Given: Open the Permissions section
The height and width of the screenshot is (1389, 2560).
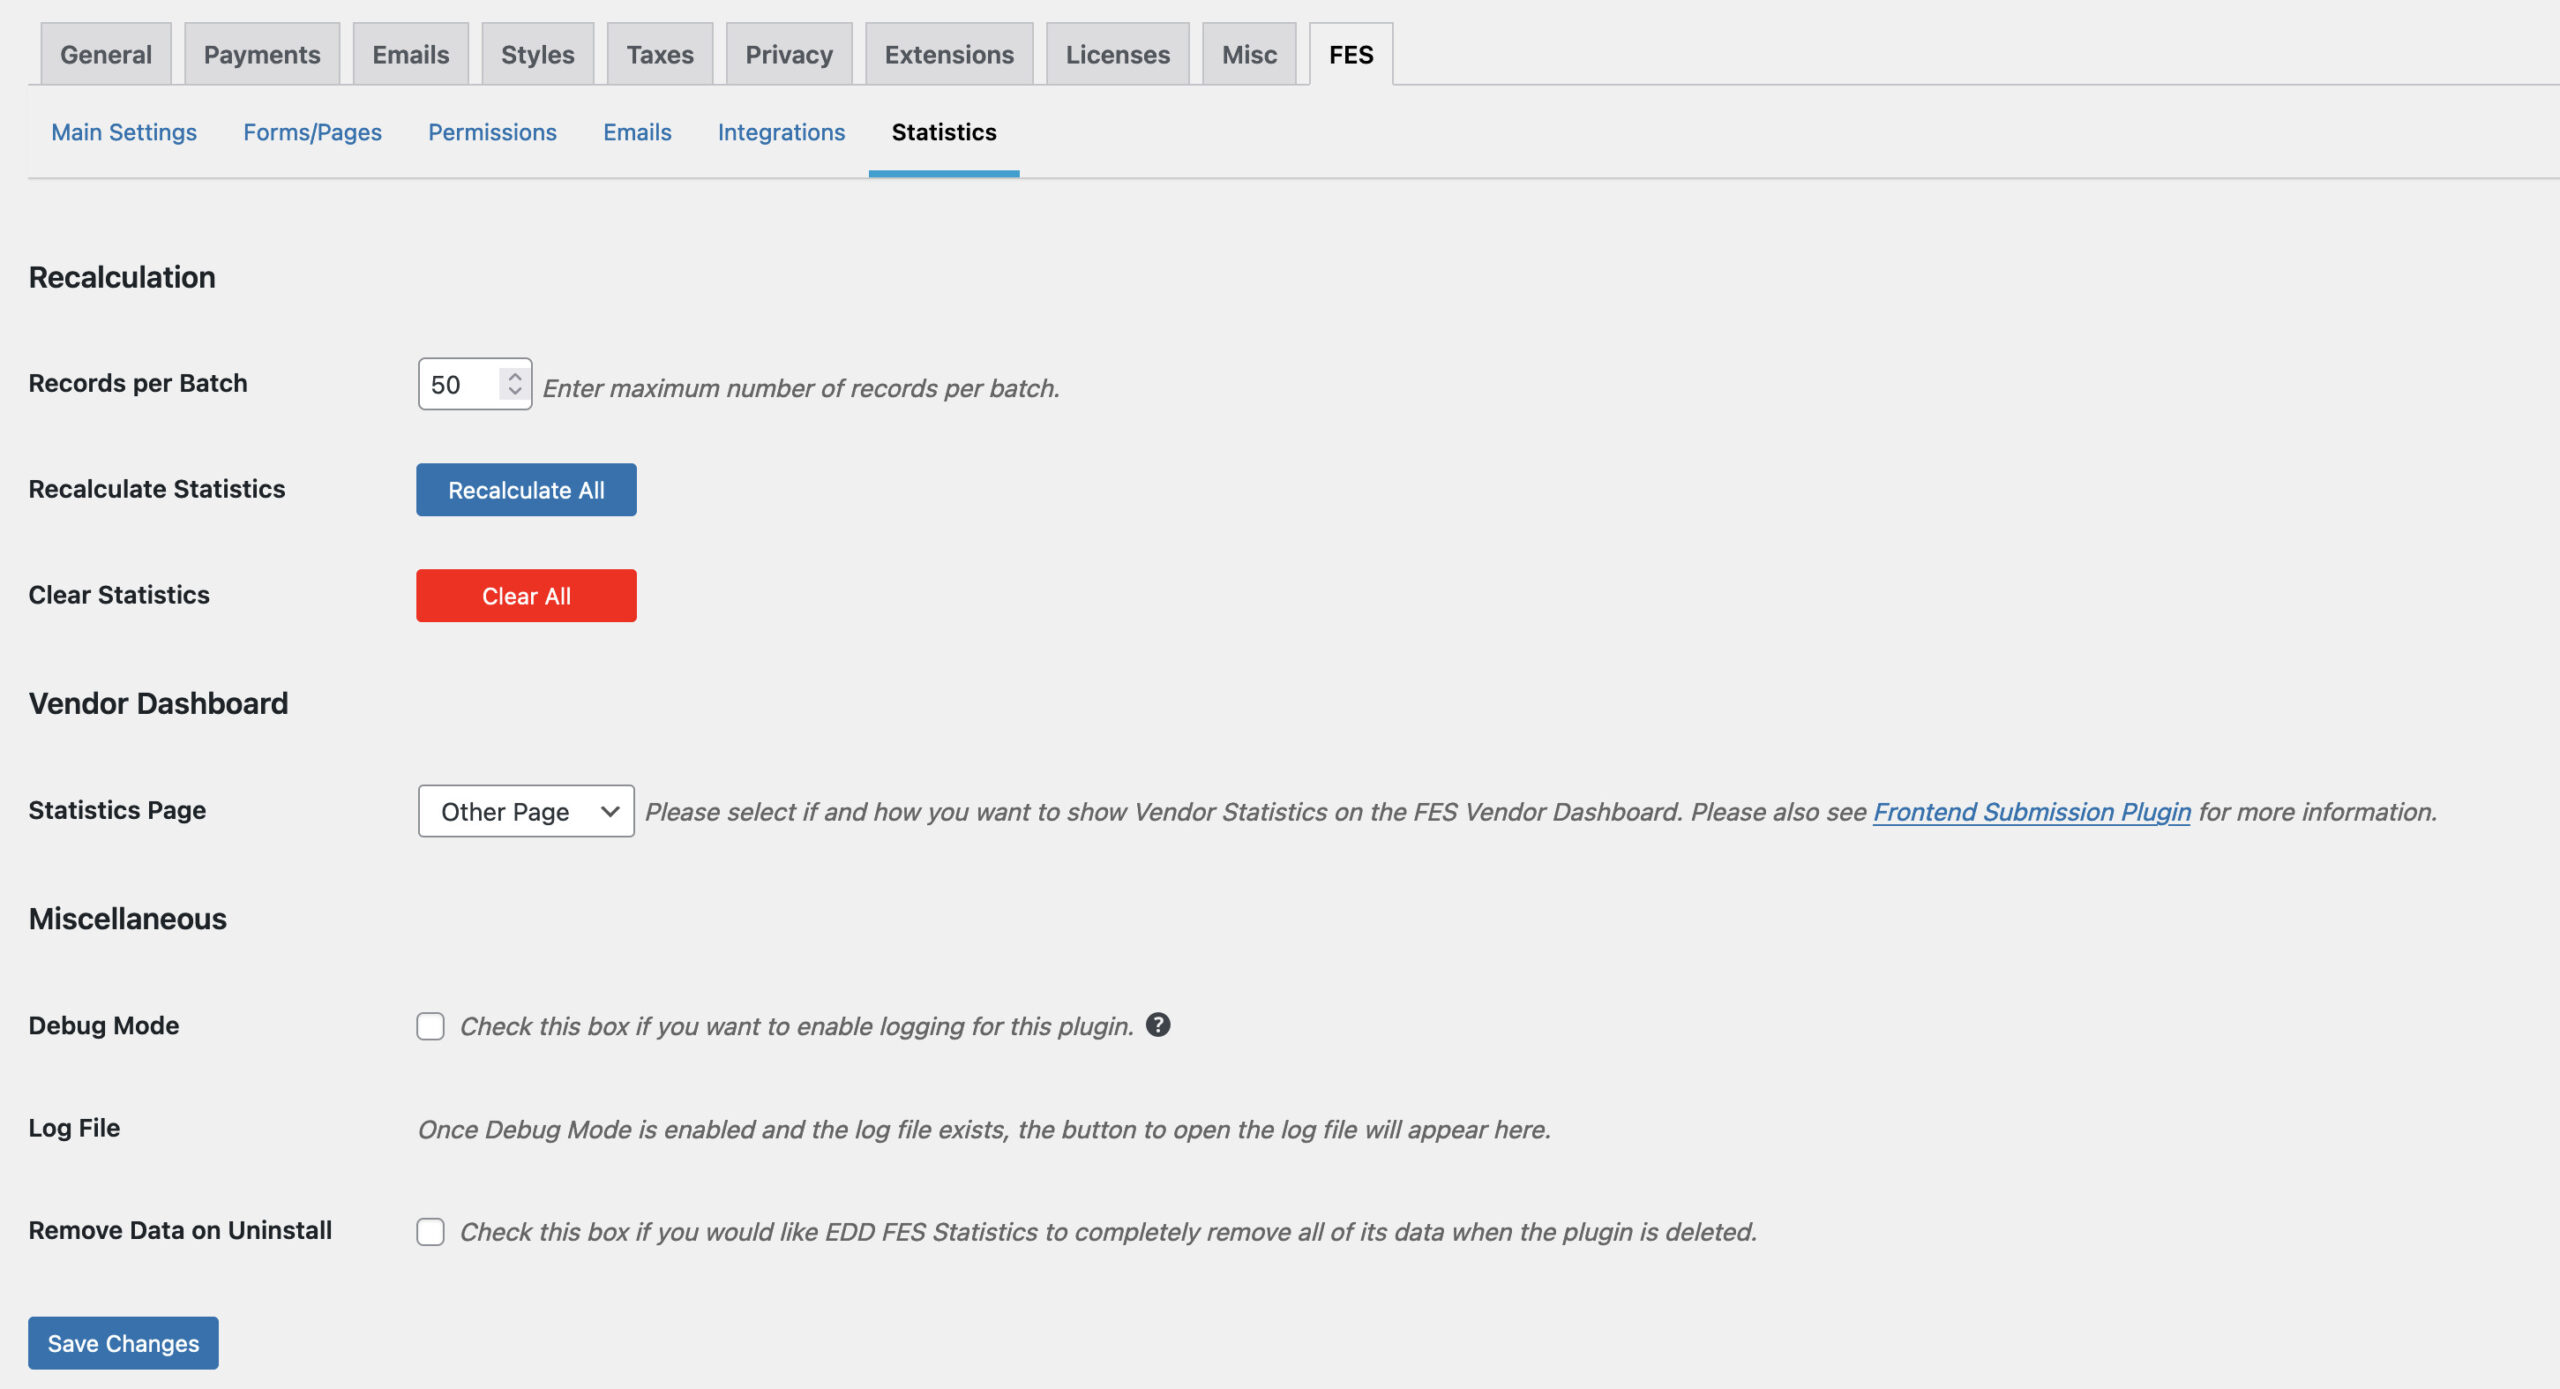Looking at the screenshot, I should tap(492, 132).
